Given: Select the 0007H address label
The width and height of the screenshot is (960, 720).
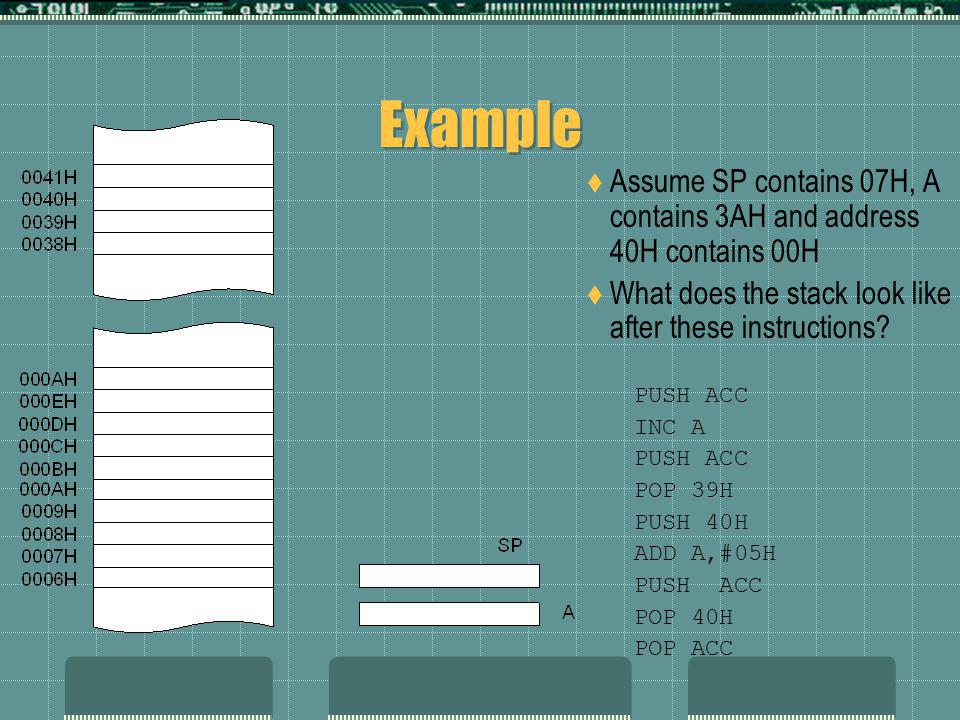Looking at the screenshot, I should 49,556.
